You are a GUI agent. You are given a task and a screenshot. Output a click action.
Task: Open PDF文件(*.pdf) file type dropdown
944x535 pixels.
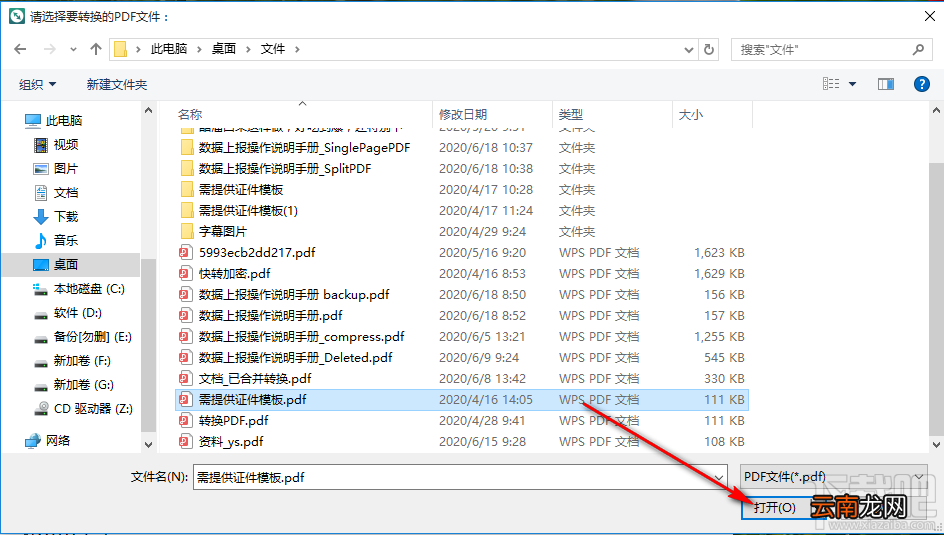[x=833, y=477]
